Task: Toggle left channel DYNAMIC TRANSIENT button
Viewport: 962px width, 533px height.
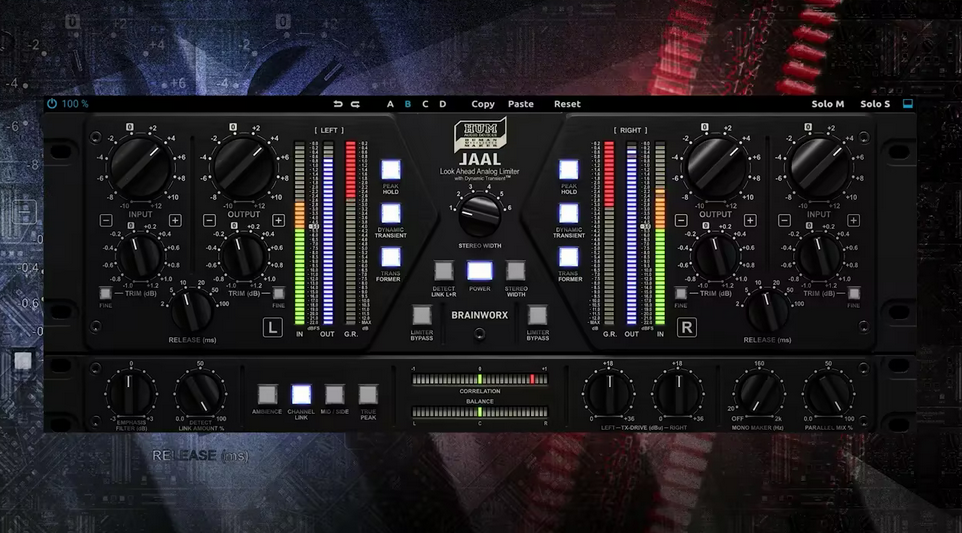Action: pyautogui.click(x=391, y=213)
